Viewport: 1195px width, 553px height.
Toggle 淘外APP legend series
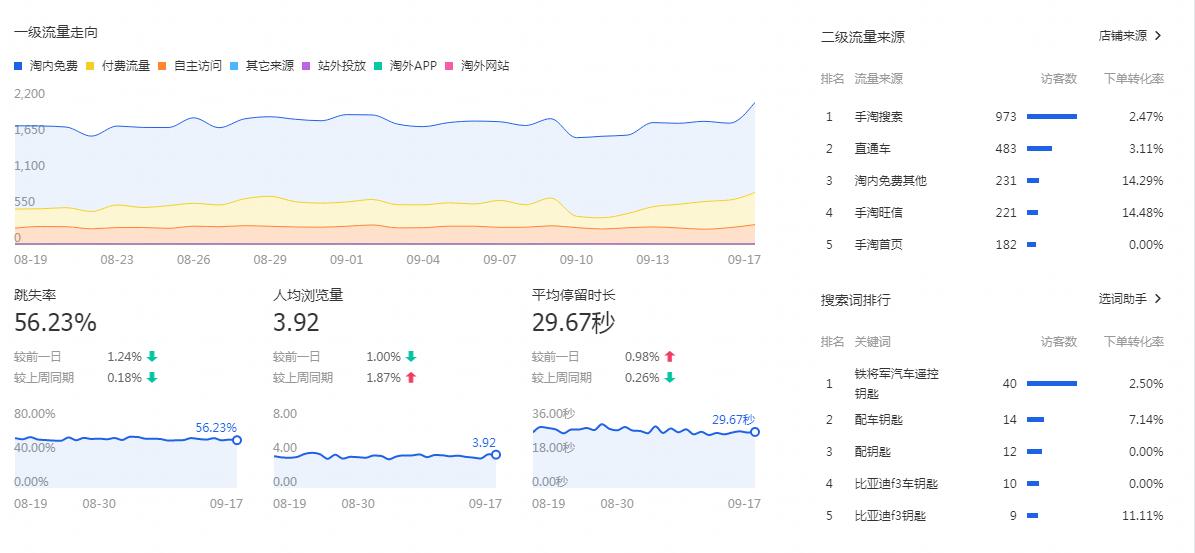pos(405,66)
